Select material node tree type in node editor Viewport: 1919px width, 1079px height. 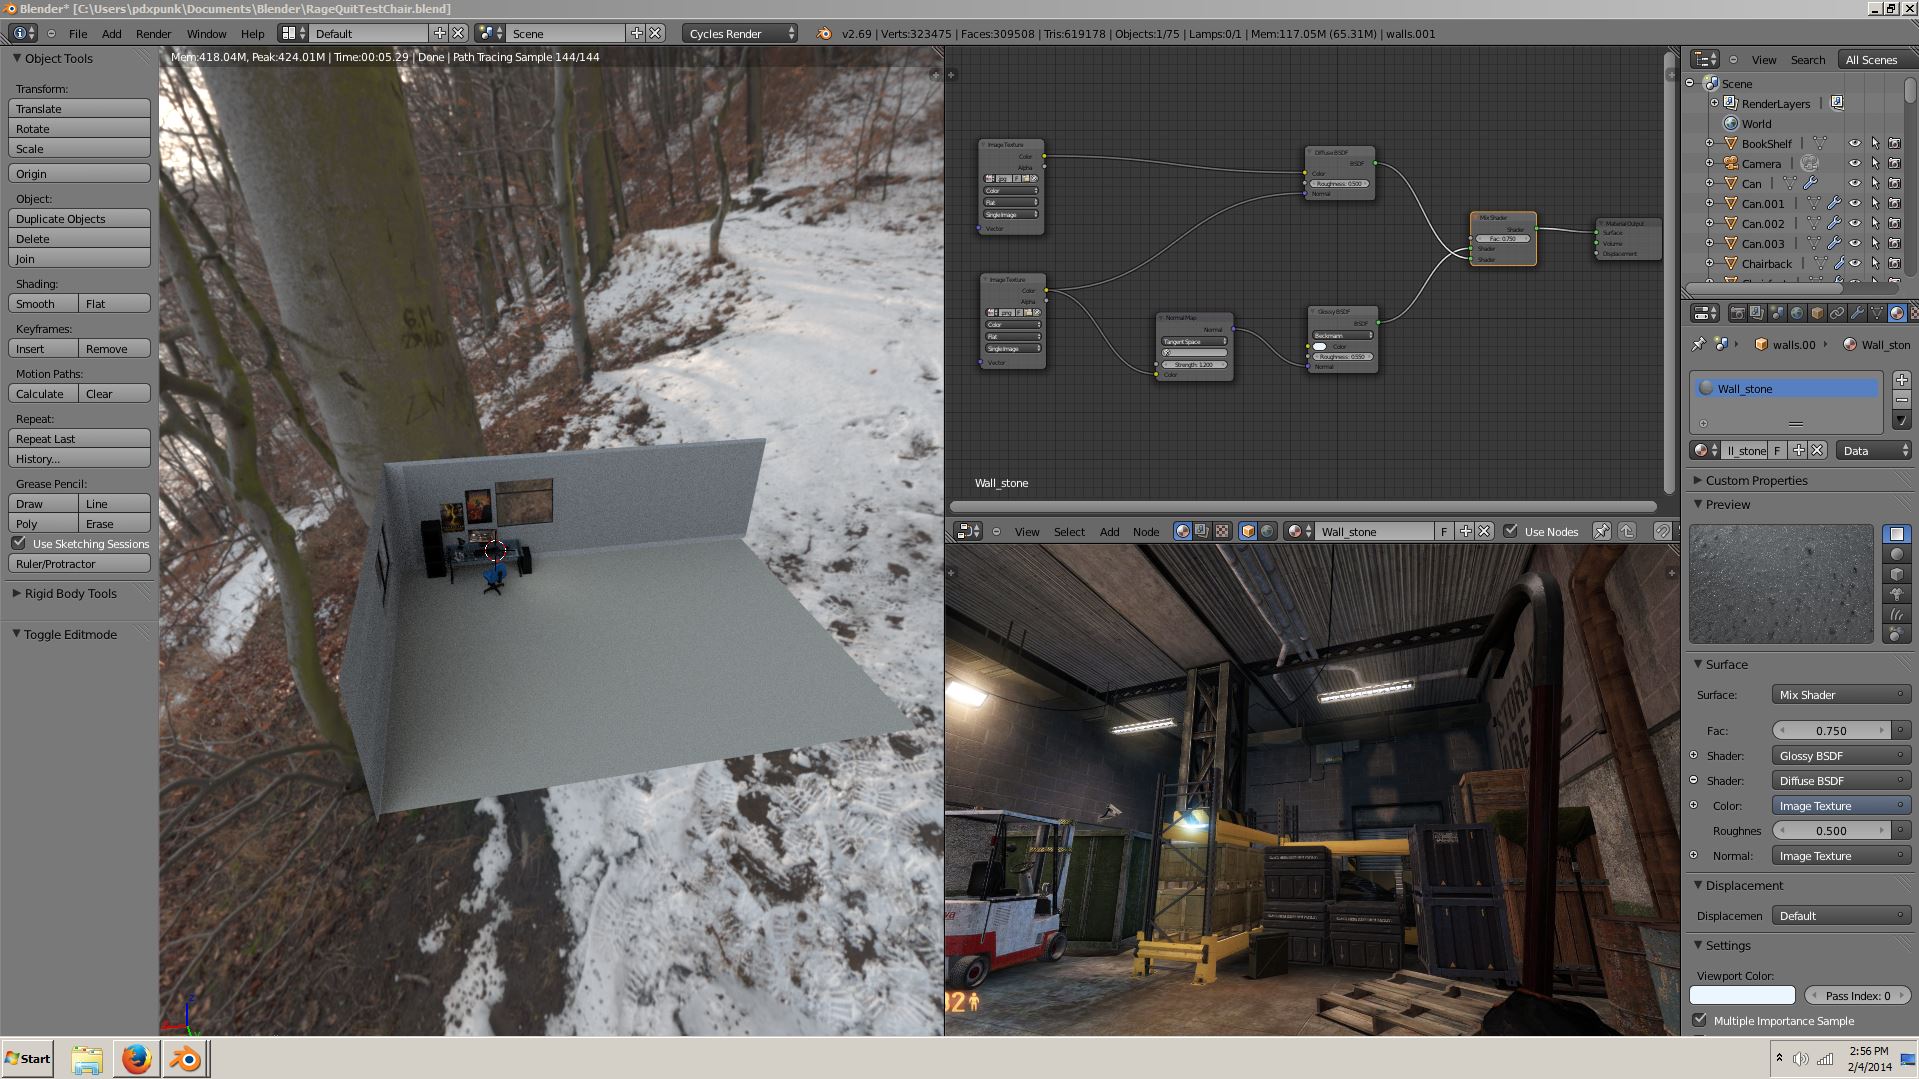pyautogui.click(x=1183, y=531)
